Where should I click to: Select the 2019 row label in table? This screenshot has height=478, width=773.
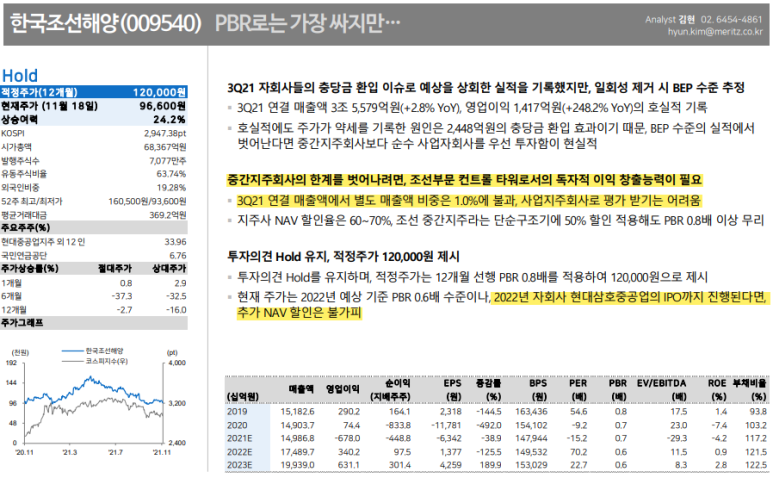(237, 411)
